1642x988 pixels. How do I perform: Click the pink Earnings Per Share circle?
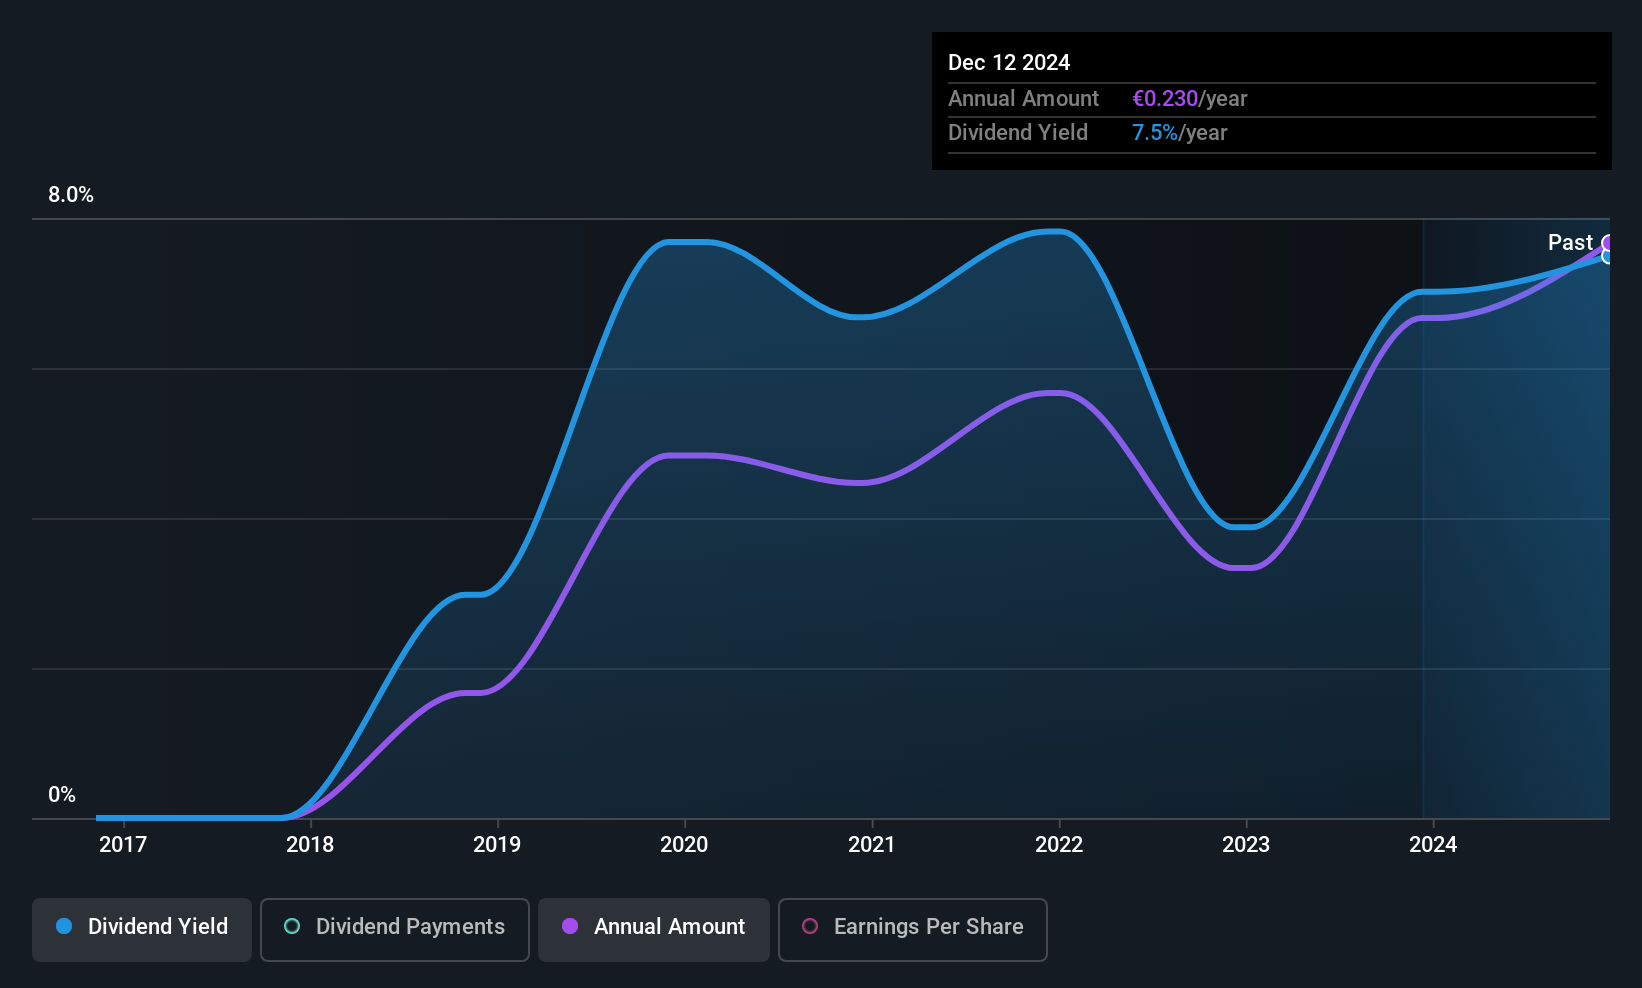click(x=810, y=926)
